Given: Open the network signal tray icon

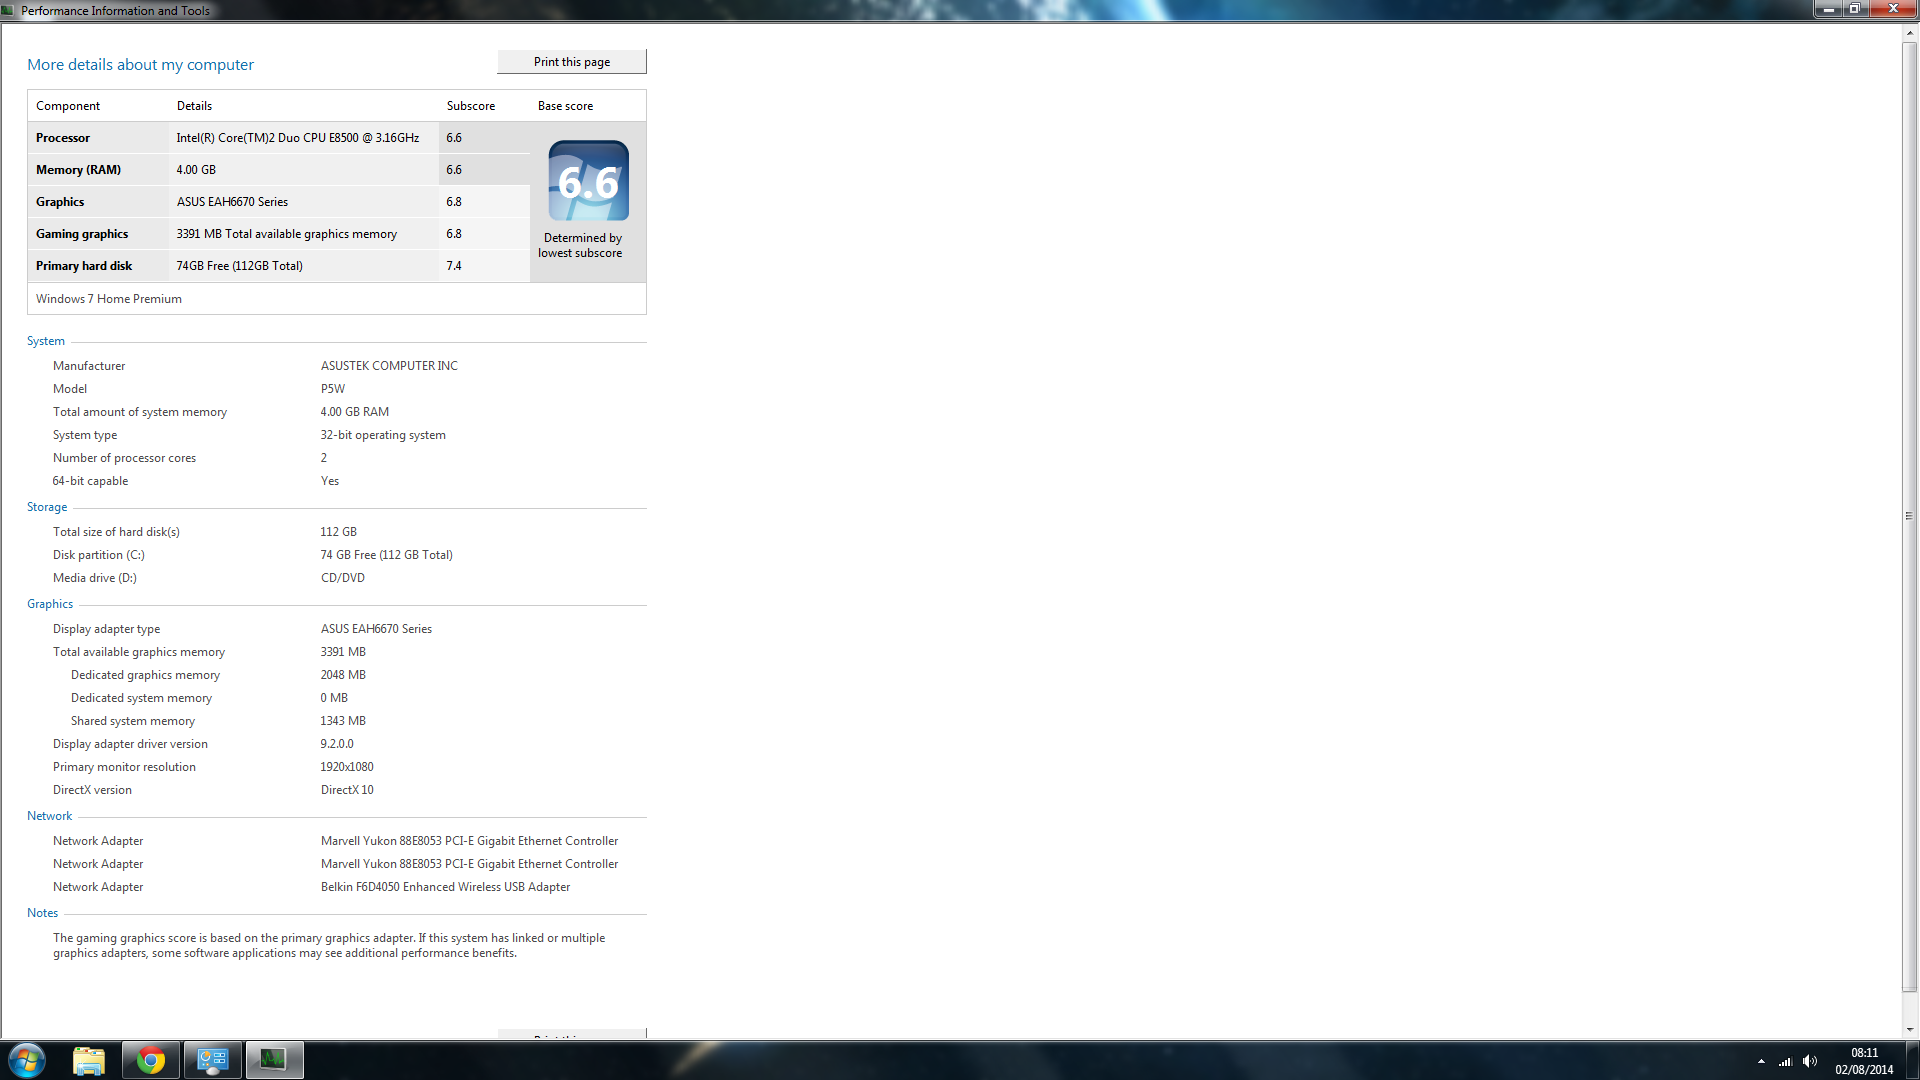Looking at the screenshot, I should click(x=1785, y=1061).
